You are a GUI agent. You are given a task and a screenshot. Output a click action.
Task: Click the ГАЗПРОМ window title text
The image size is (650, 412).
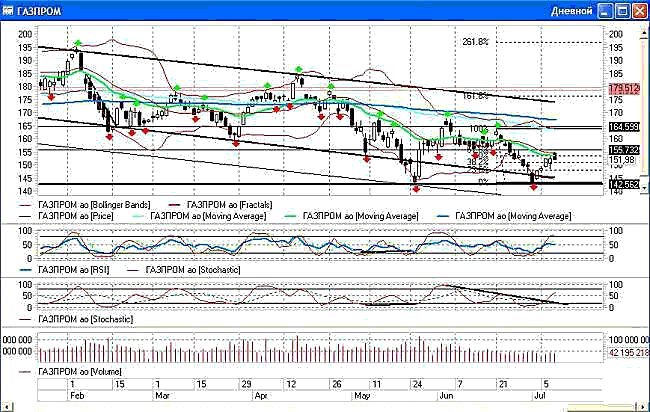click(x=39, y=11)
